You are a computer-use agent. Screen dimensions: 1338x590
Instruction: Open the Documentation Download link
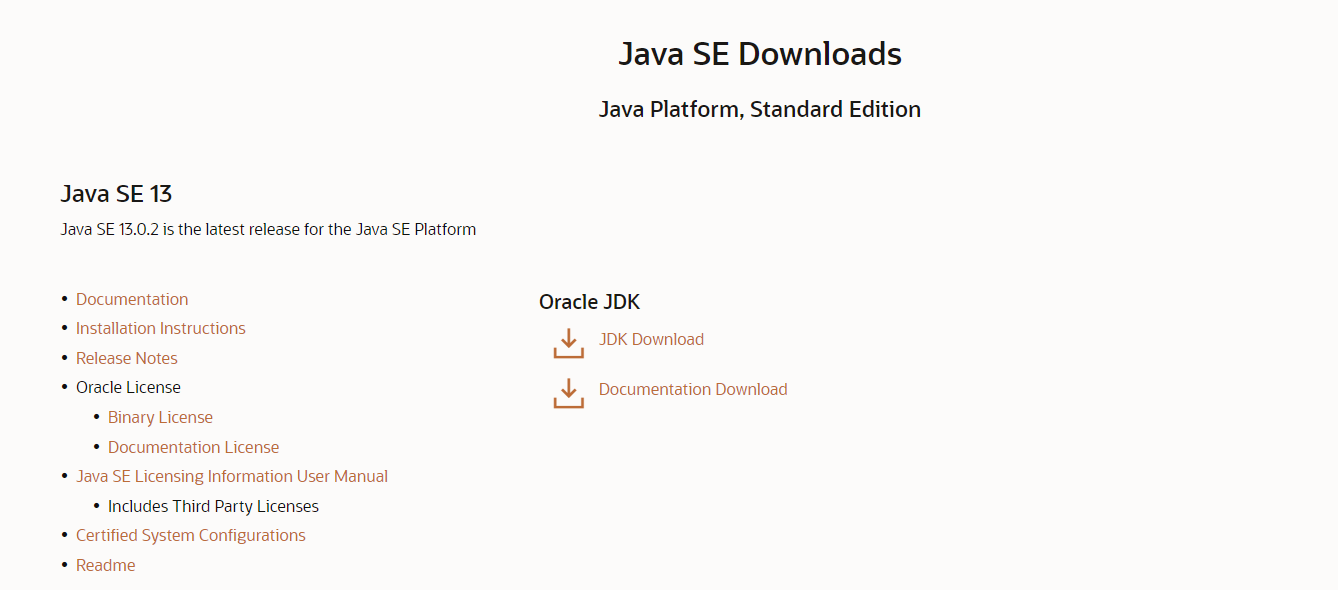coord(693,389)
